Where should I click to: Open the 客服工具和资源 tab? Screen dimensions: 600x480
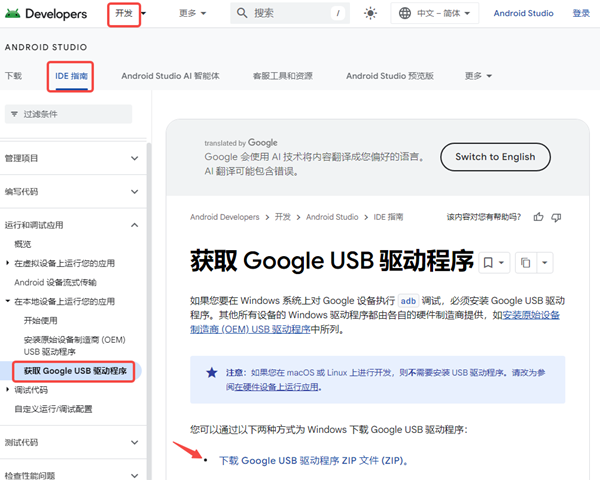coord(283,76)
